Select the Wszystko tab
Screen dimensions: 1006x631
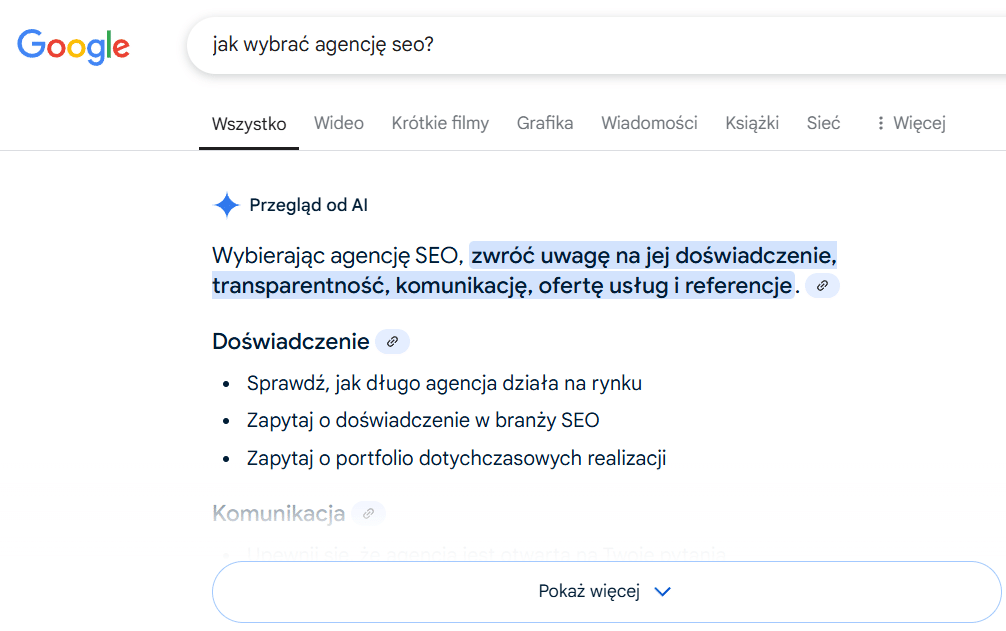[249, 124]
